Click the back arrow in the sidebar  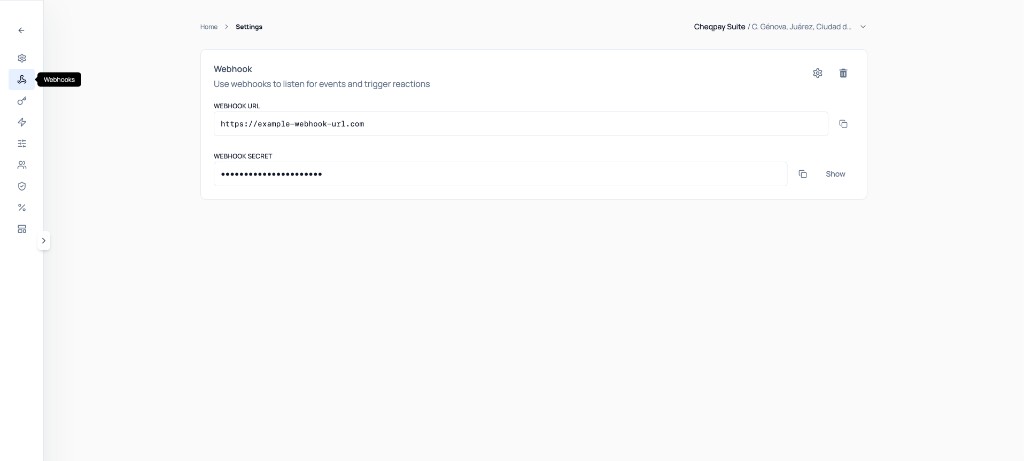coord(22,30)
